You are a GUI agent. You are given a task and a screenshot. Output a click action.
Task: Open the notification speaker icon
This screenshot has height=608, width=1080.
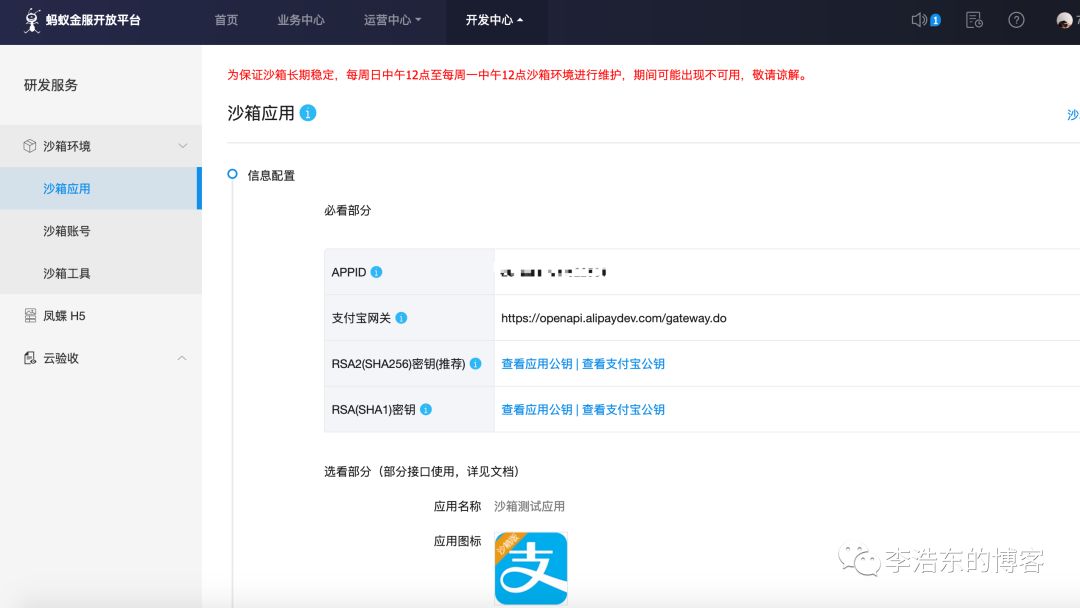919,20
